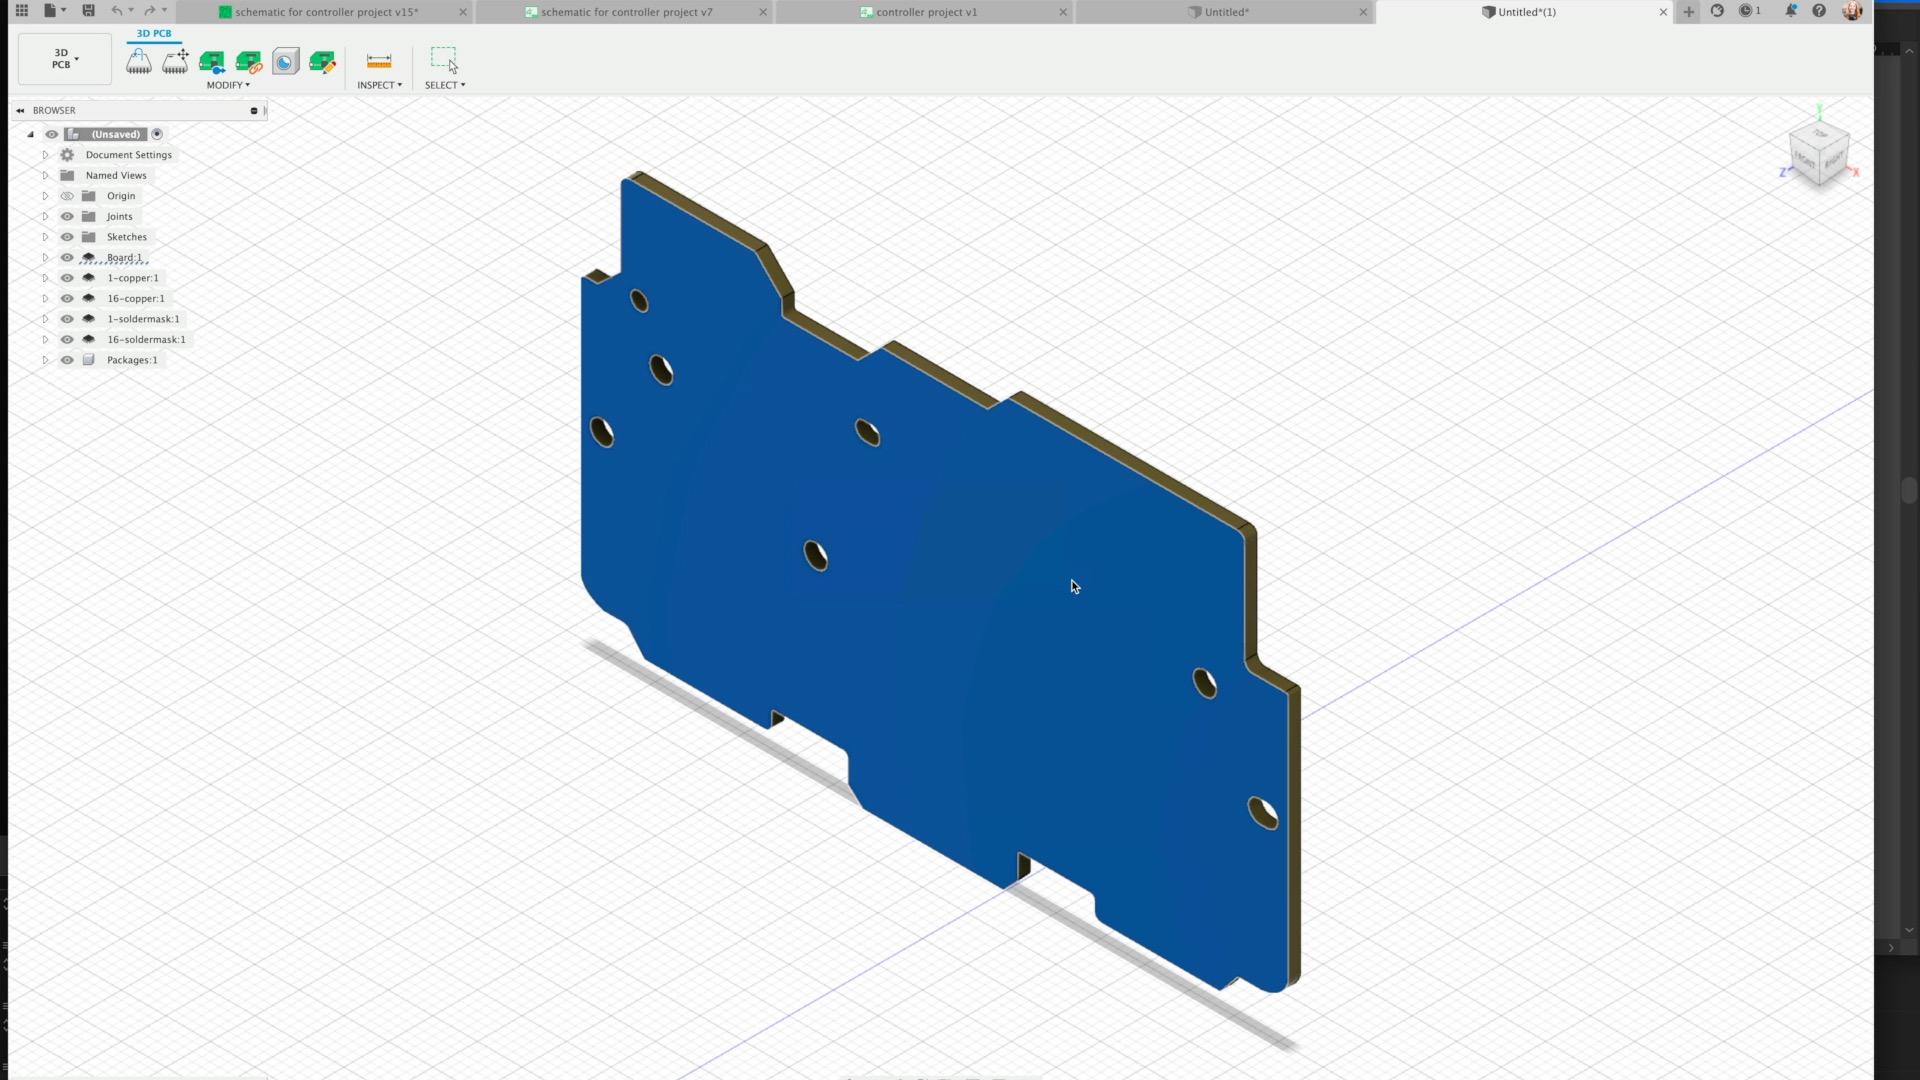Click the appearance cube icon in toolbar

(x=285, y=62)
